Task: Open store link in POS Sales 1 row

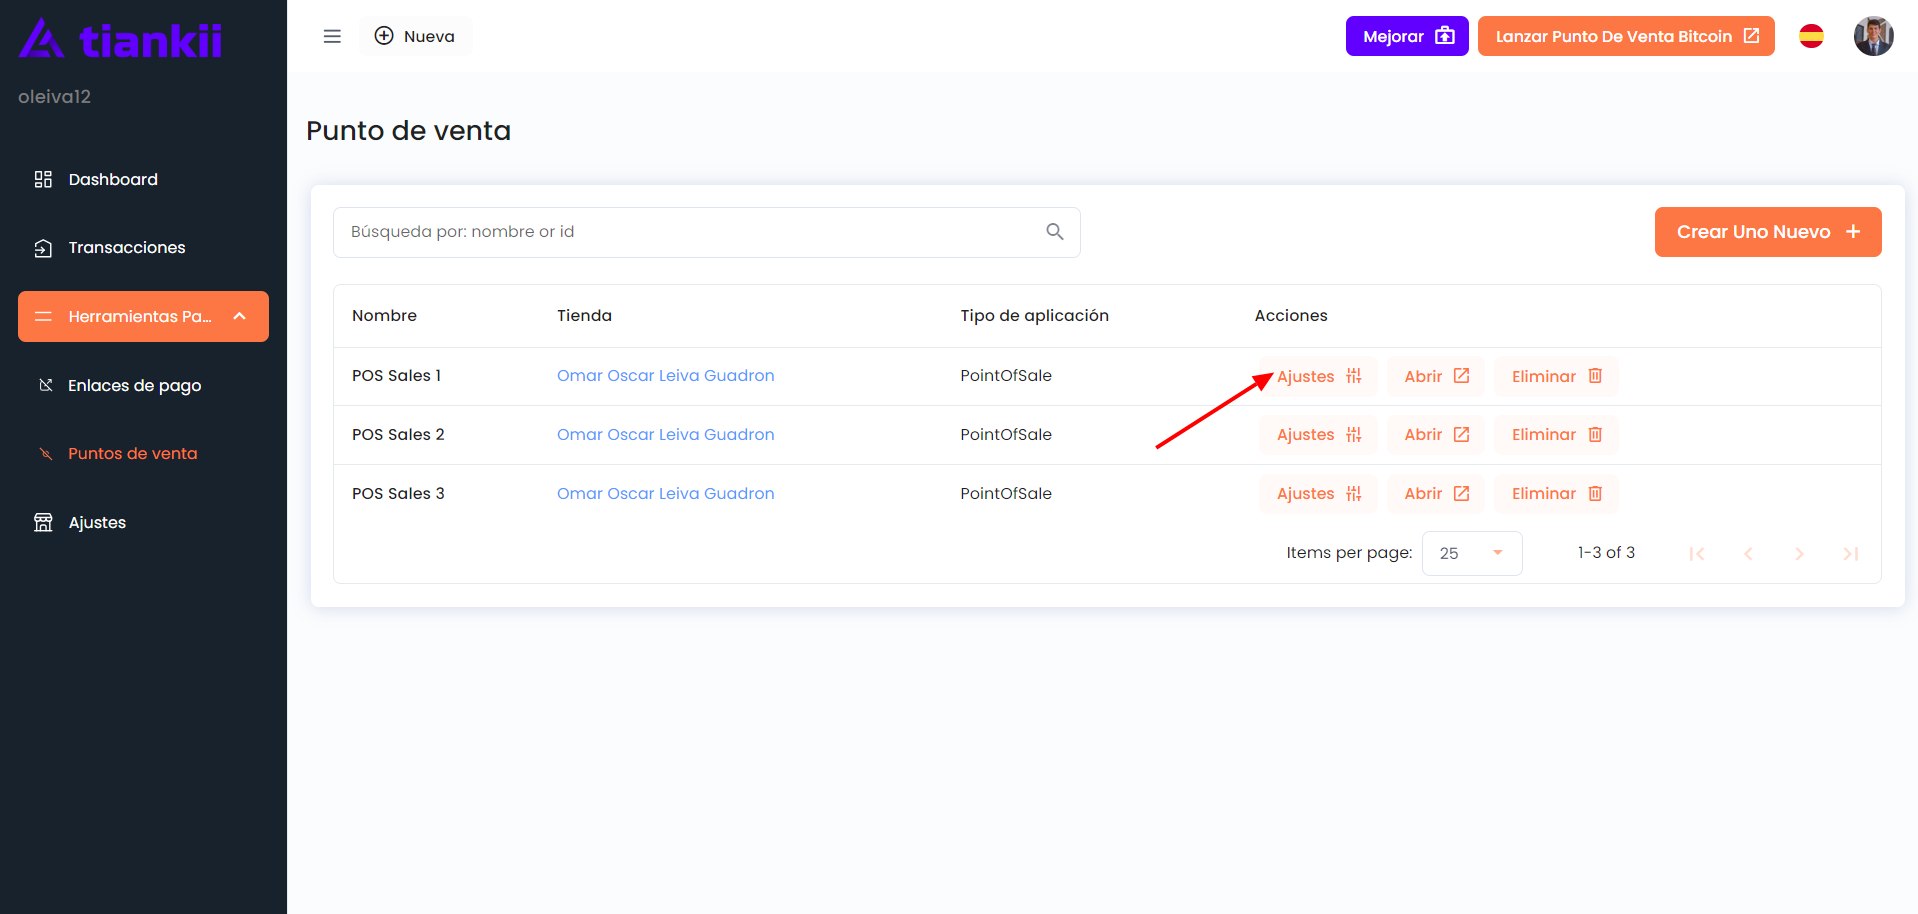Action: (666, 376)
